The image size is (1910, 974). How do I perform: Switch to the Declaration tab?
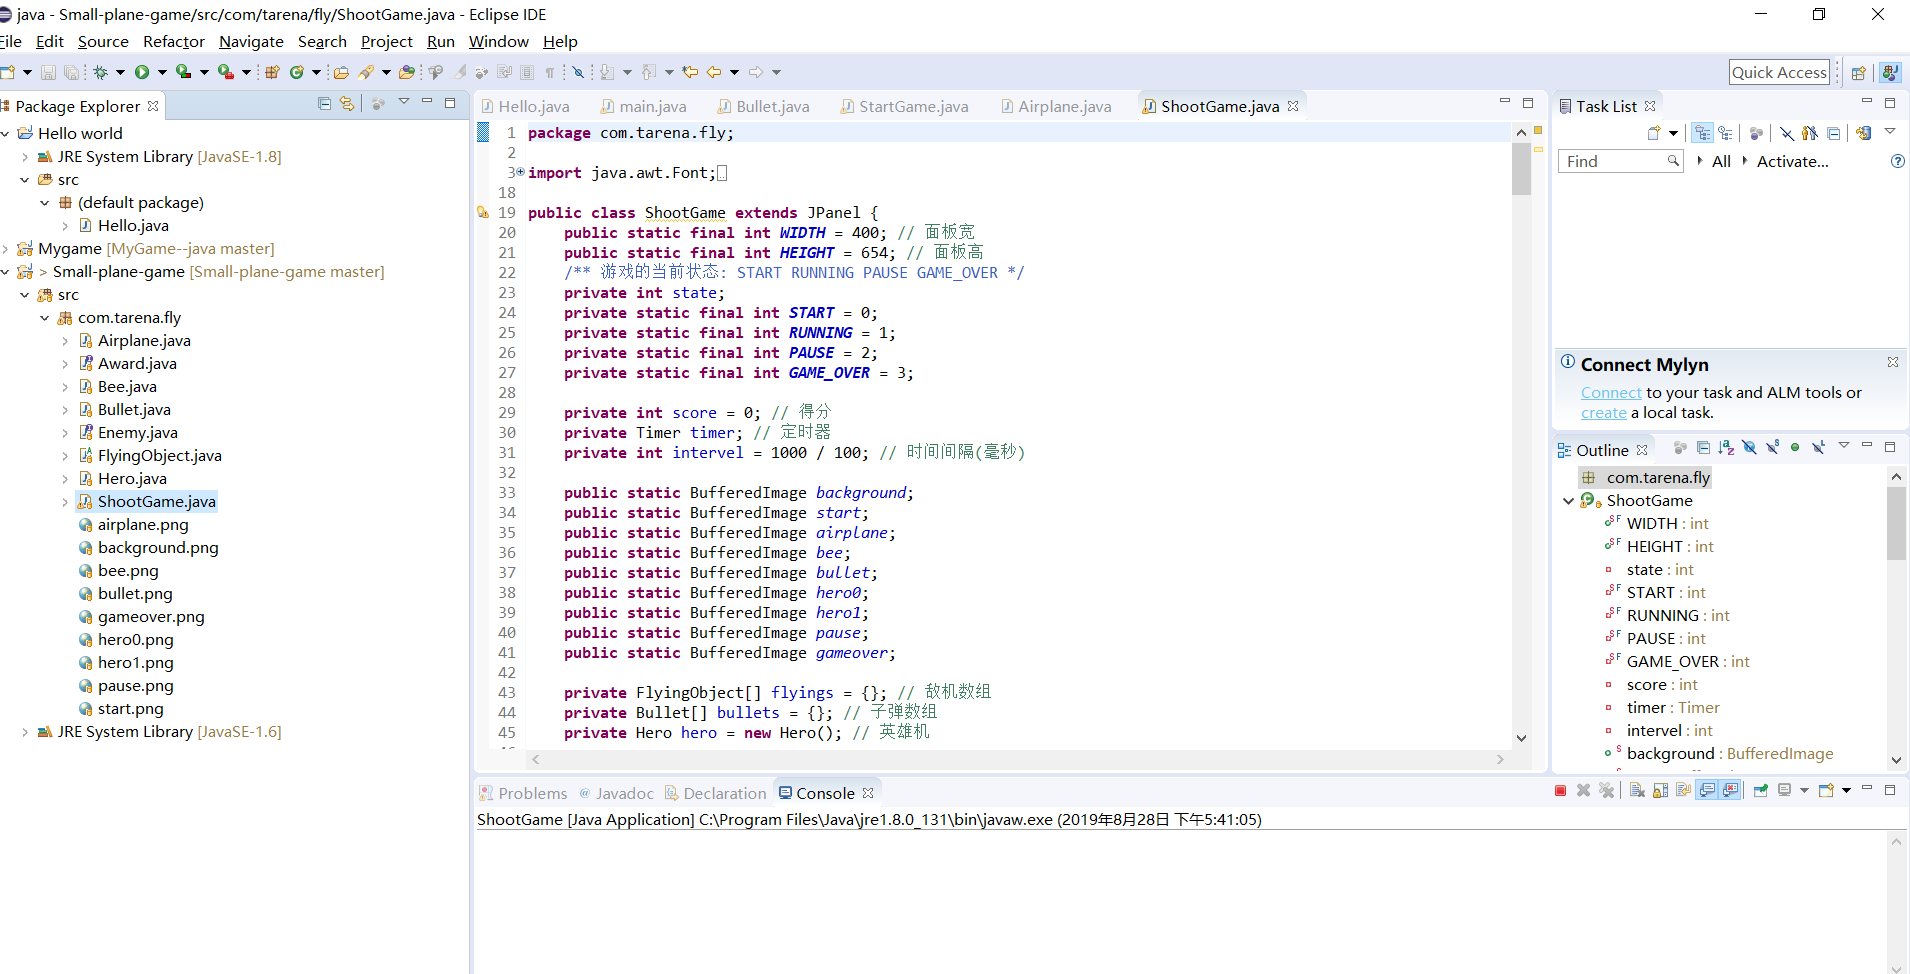(715, 793)
